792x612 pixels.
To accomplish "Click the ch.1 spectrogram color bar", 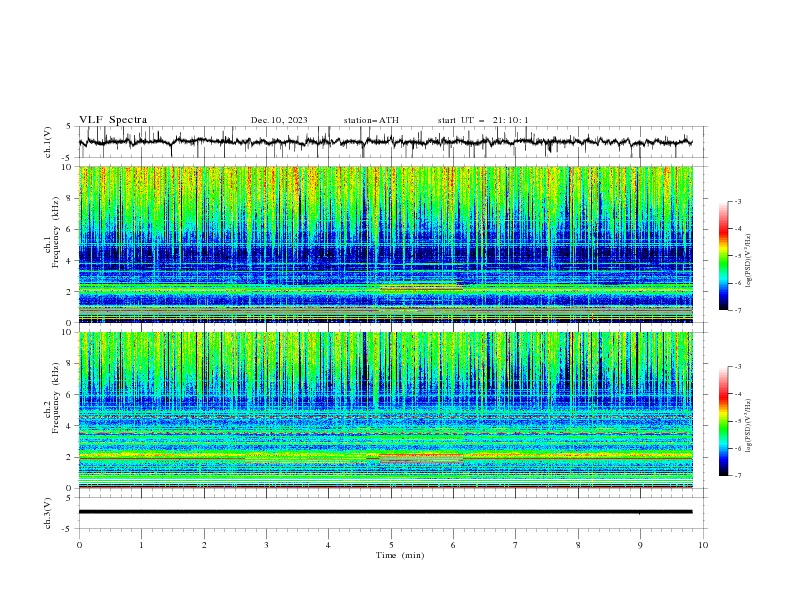I will pyautogui.click(x=723, y=256).
